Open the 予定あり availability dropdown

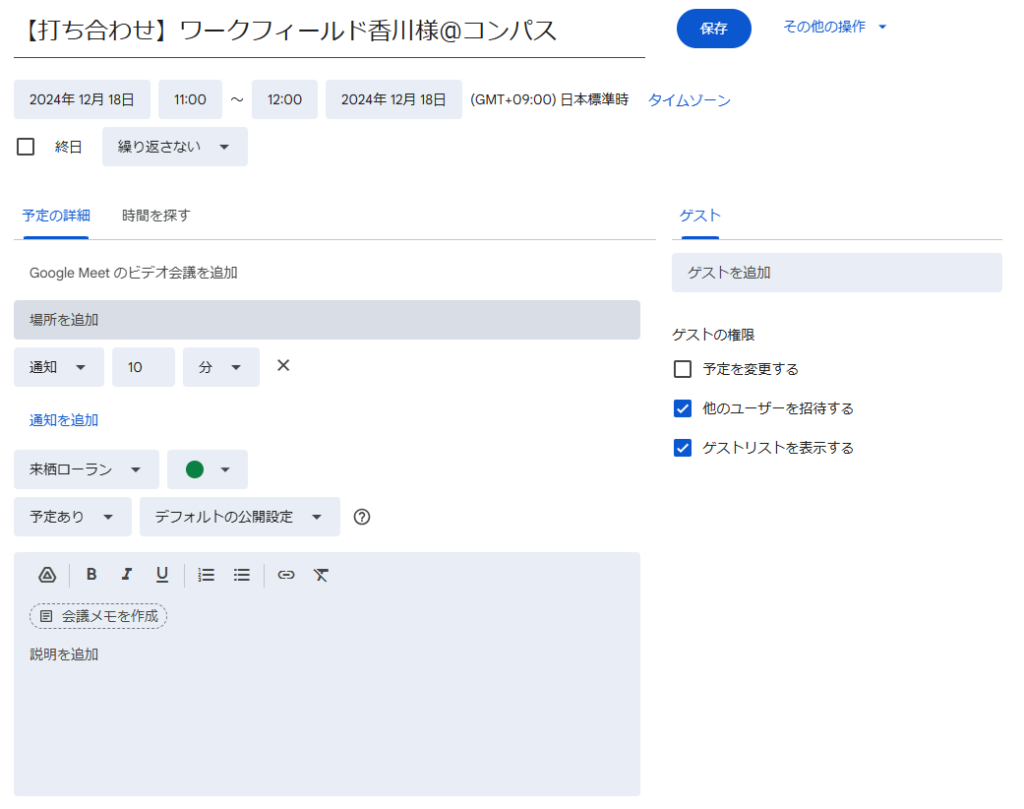[x=72, y=517]
